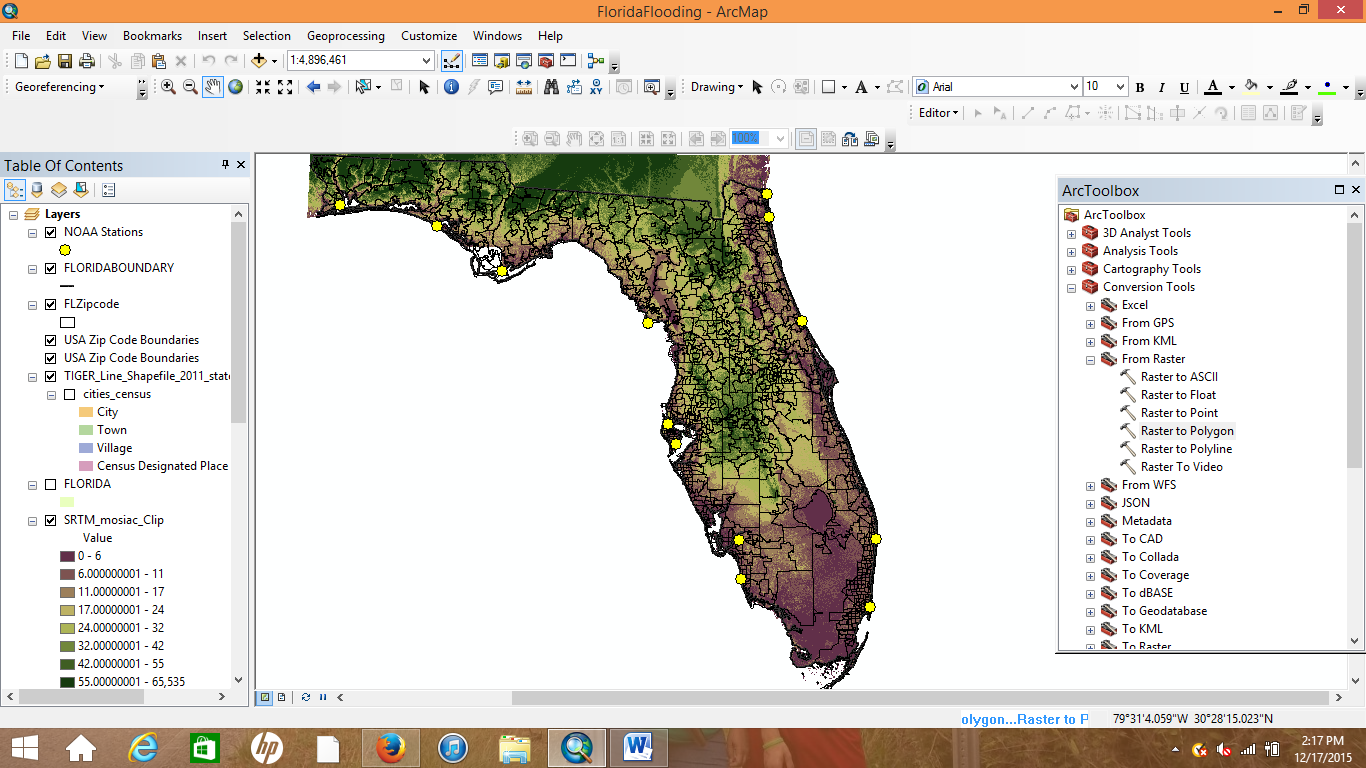Refresh the map view
Image resolution: width=1366 pixels, height=768 pixels.
click(305, 697)
